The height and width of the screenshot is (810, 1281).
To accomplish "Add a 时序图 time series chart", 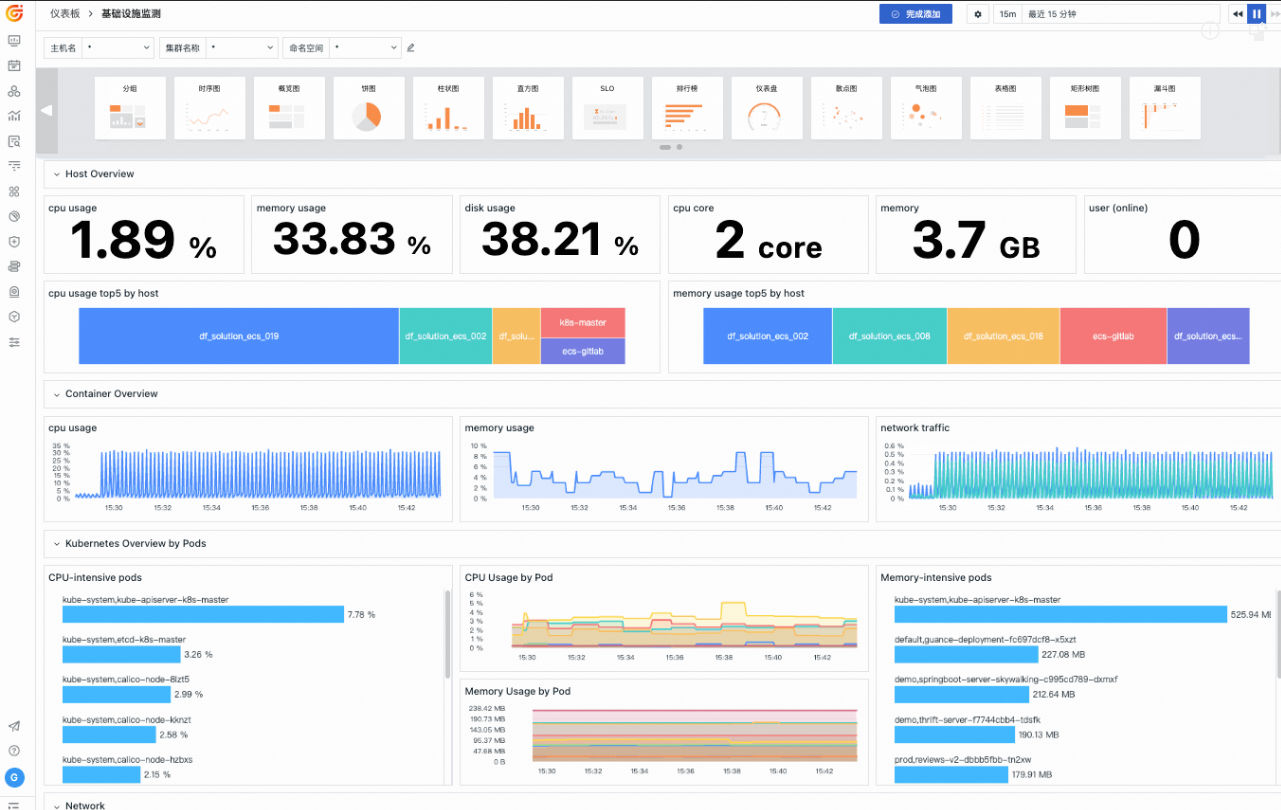I will 209,108.
